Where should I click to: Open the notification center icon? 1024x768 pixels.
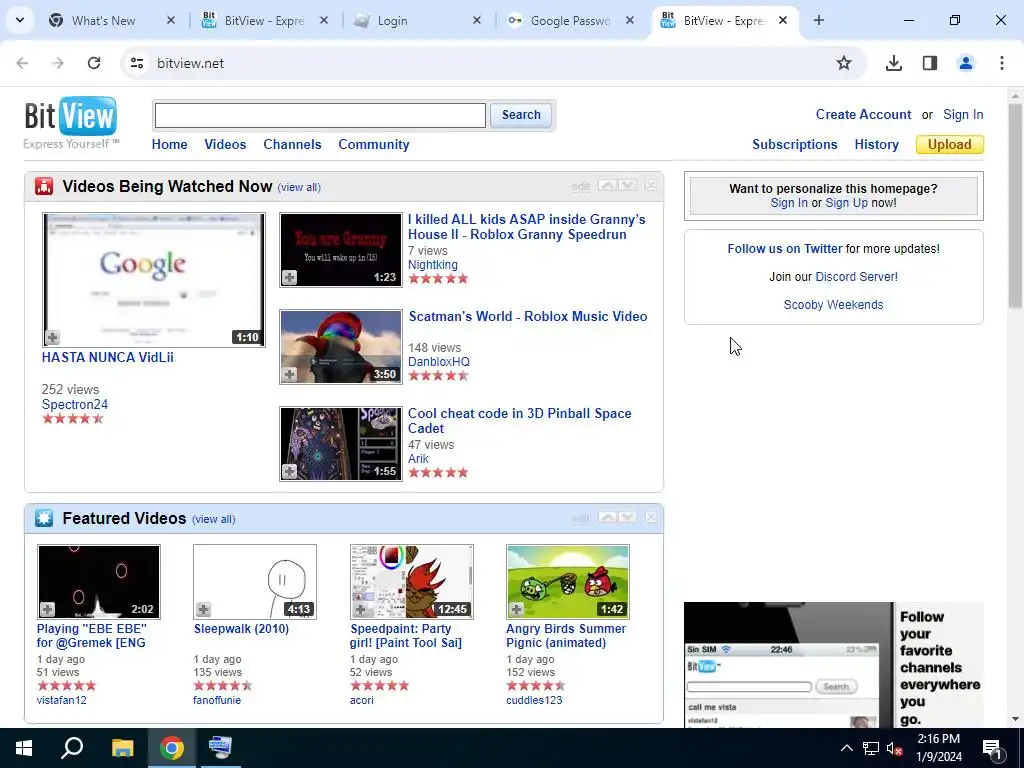point(991,748)
